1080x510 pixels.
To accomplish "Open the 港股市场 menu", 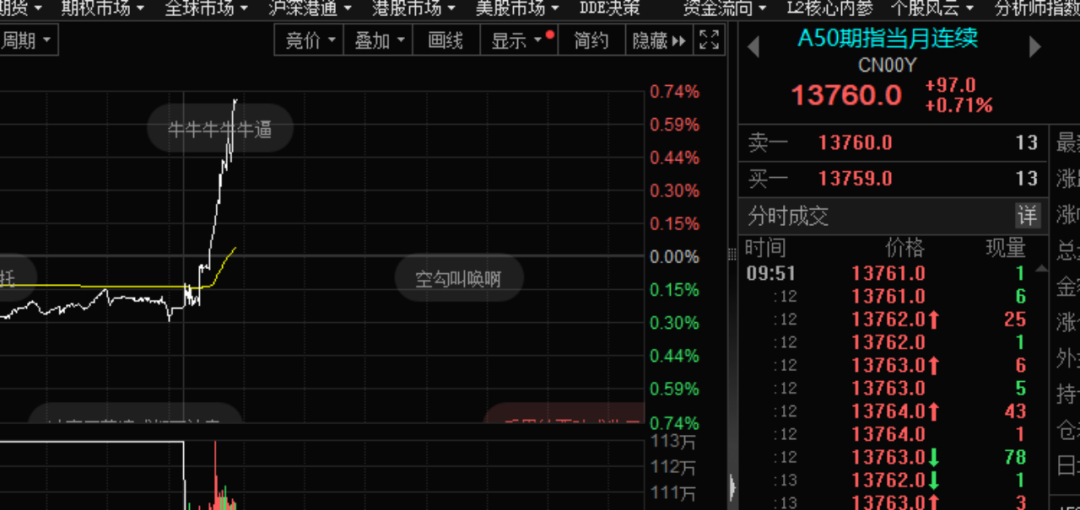I will tap(413, 8).
